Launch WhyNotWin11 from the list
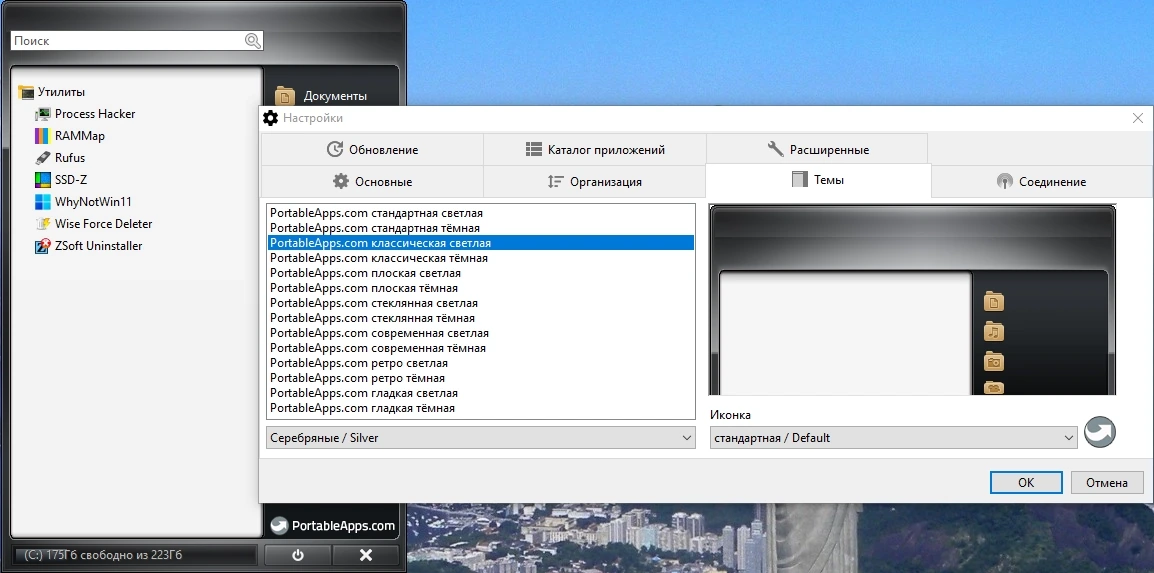The height and width of the screenshot is (573, 1154). click(x=93, y=202)
